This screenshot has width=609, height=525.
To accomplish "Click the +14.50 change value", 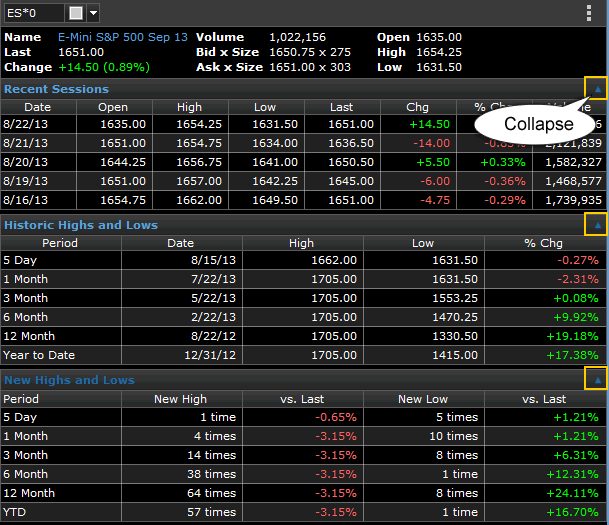I will pos(429,124).
